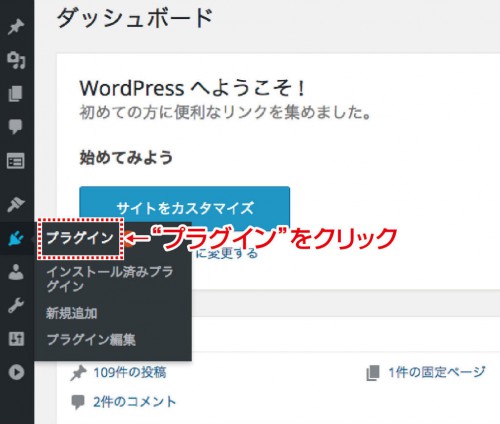500x424 pixels.
Task: Click the WordPress へようこそ heading
Action: (x=192, y=88)
